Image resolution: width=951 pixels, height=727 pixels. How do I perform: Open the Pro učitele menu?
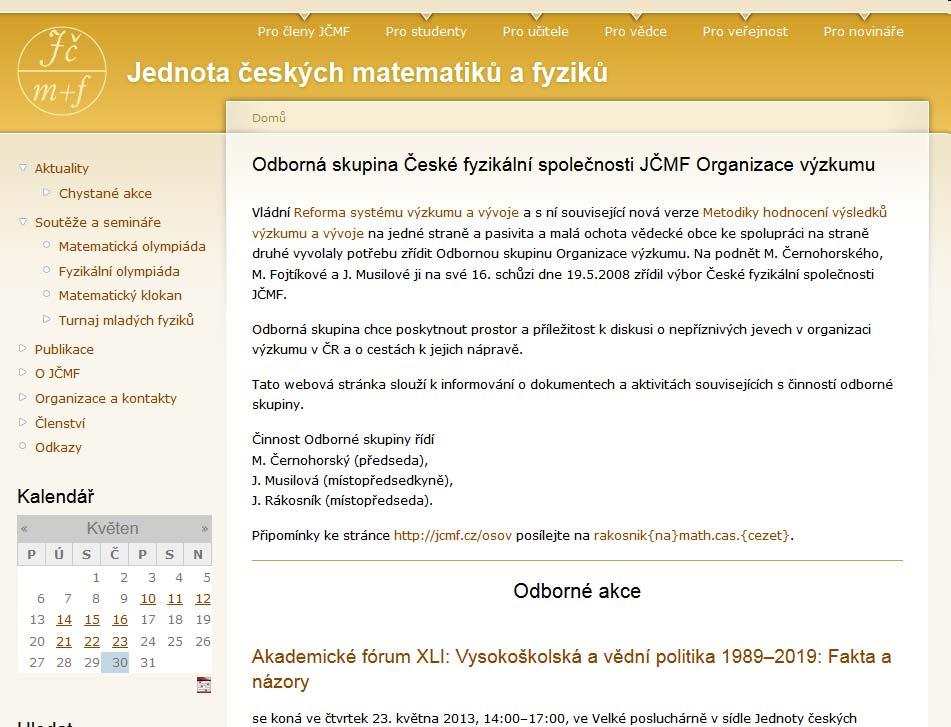tap(536, 32)
